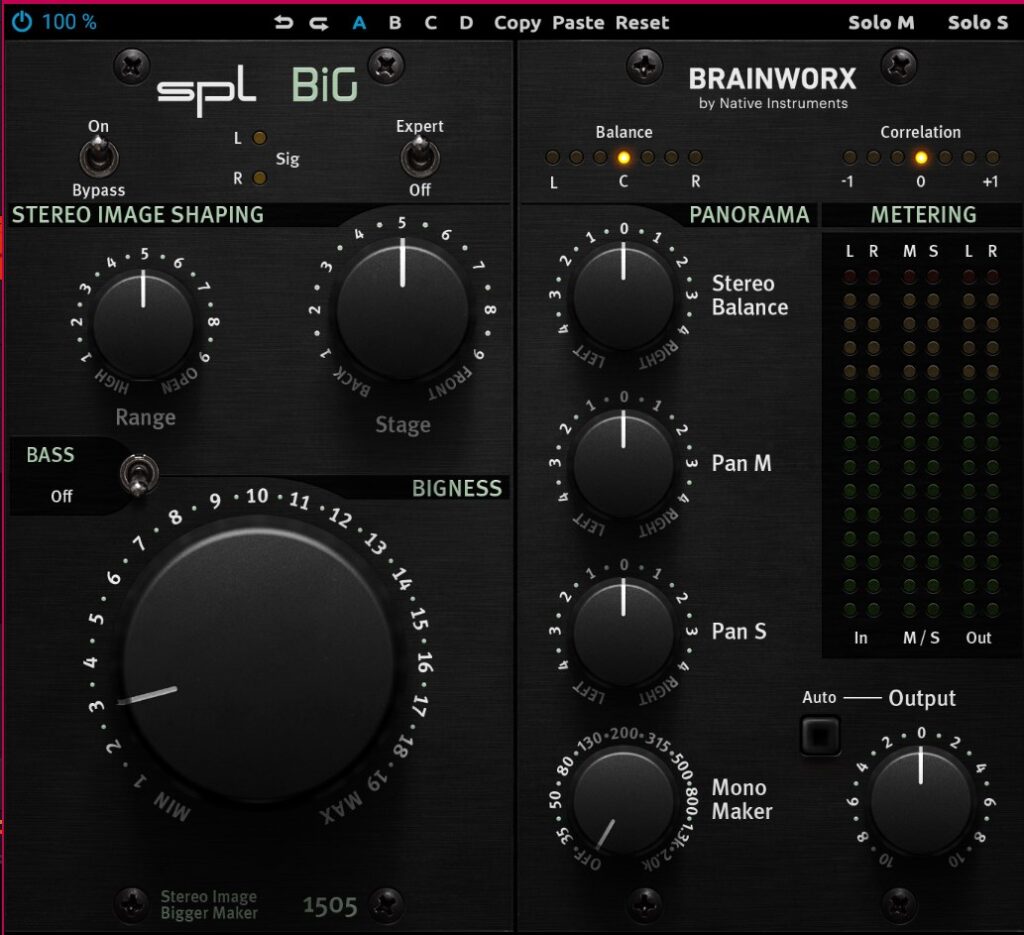
Task: Switch to preset slot C
Action: 430,23
